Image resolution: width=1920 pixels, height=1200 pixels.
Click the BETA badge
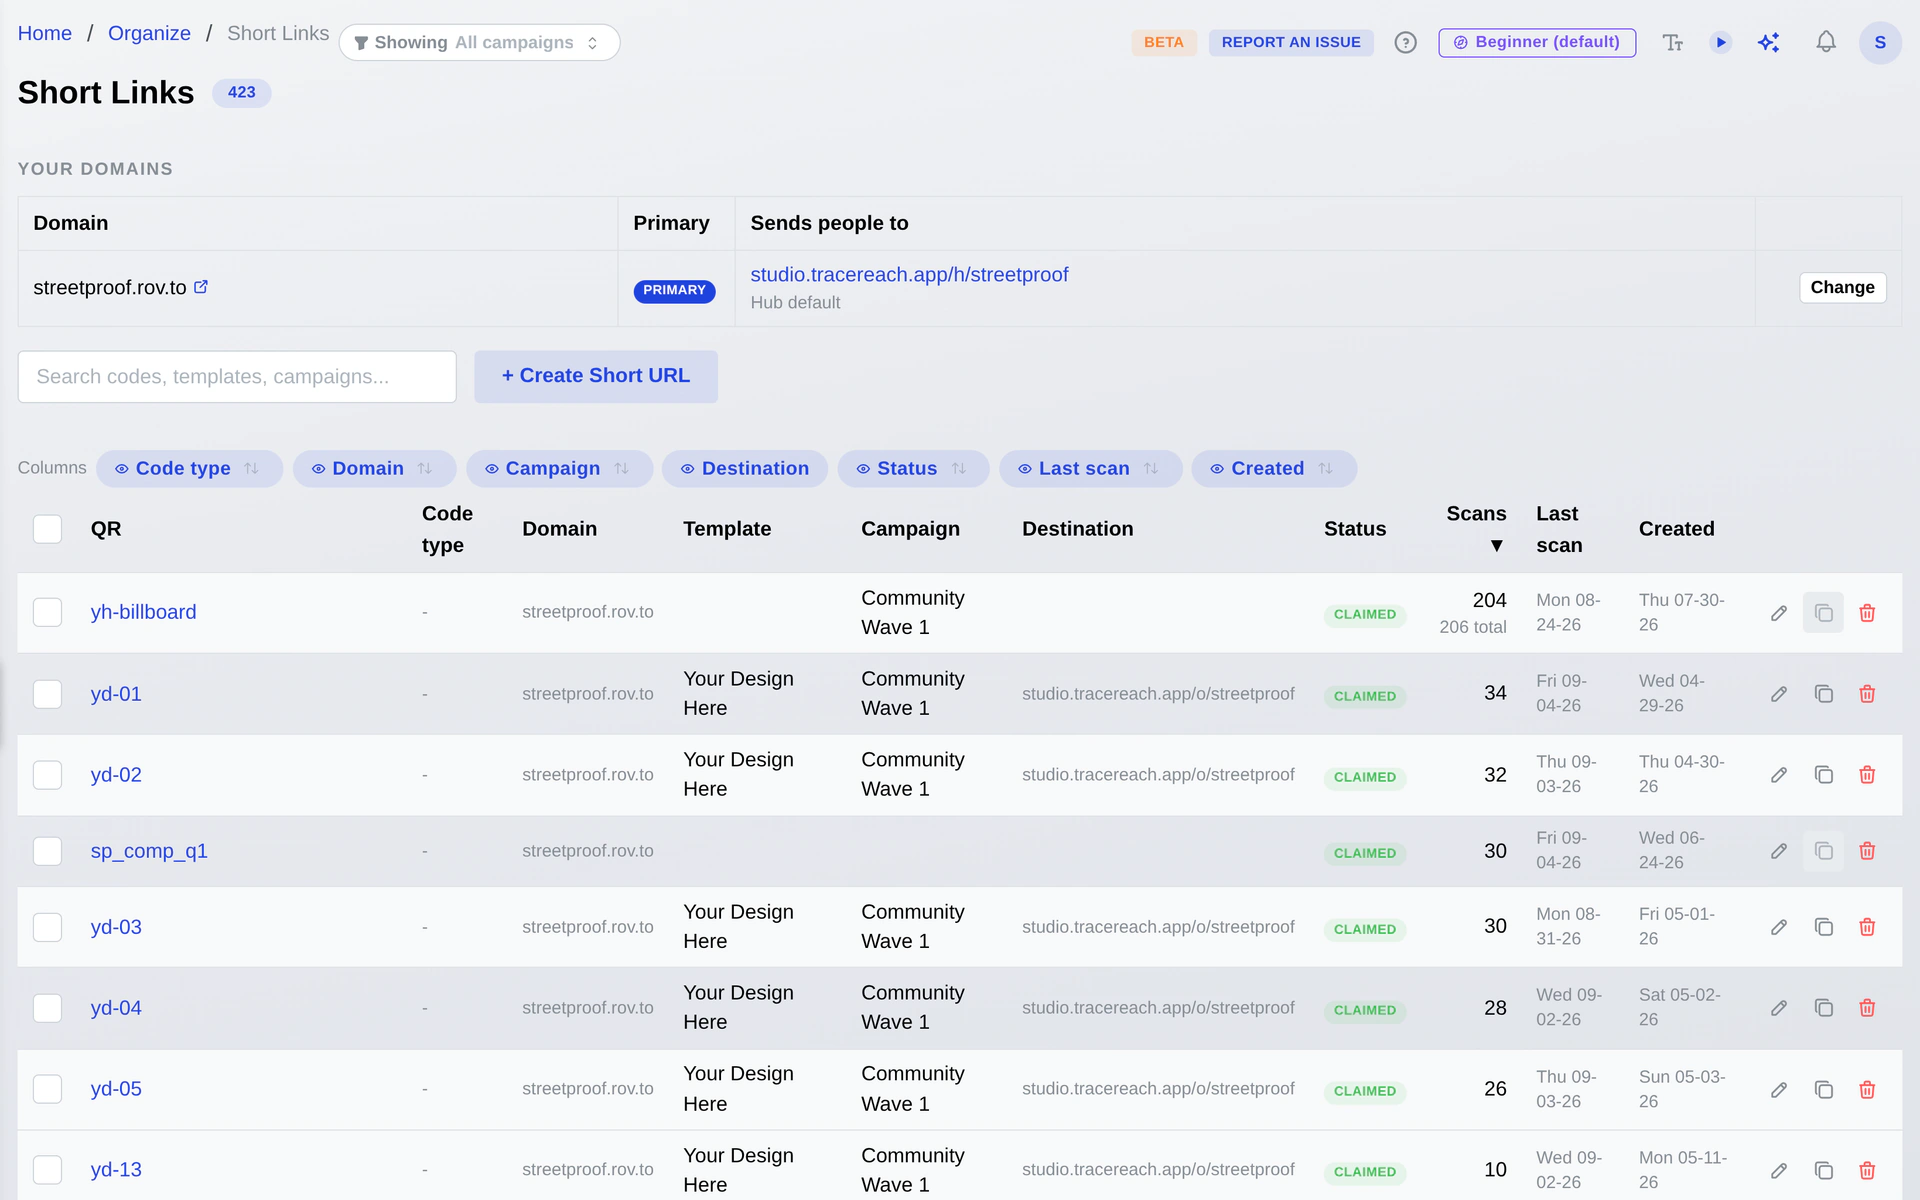coord(1164,43)
